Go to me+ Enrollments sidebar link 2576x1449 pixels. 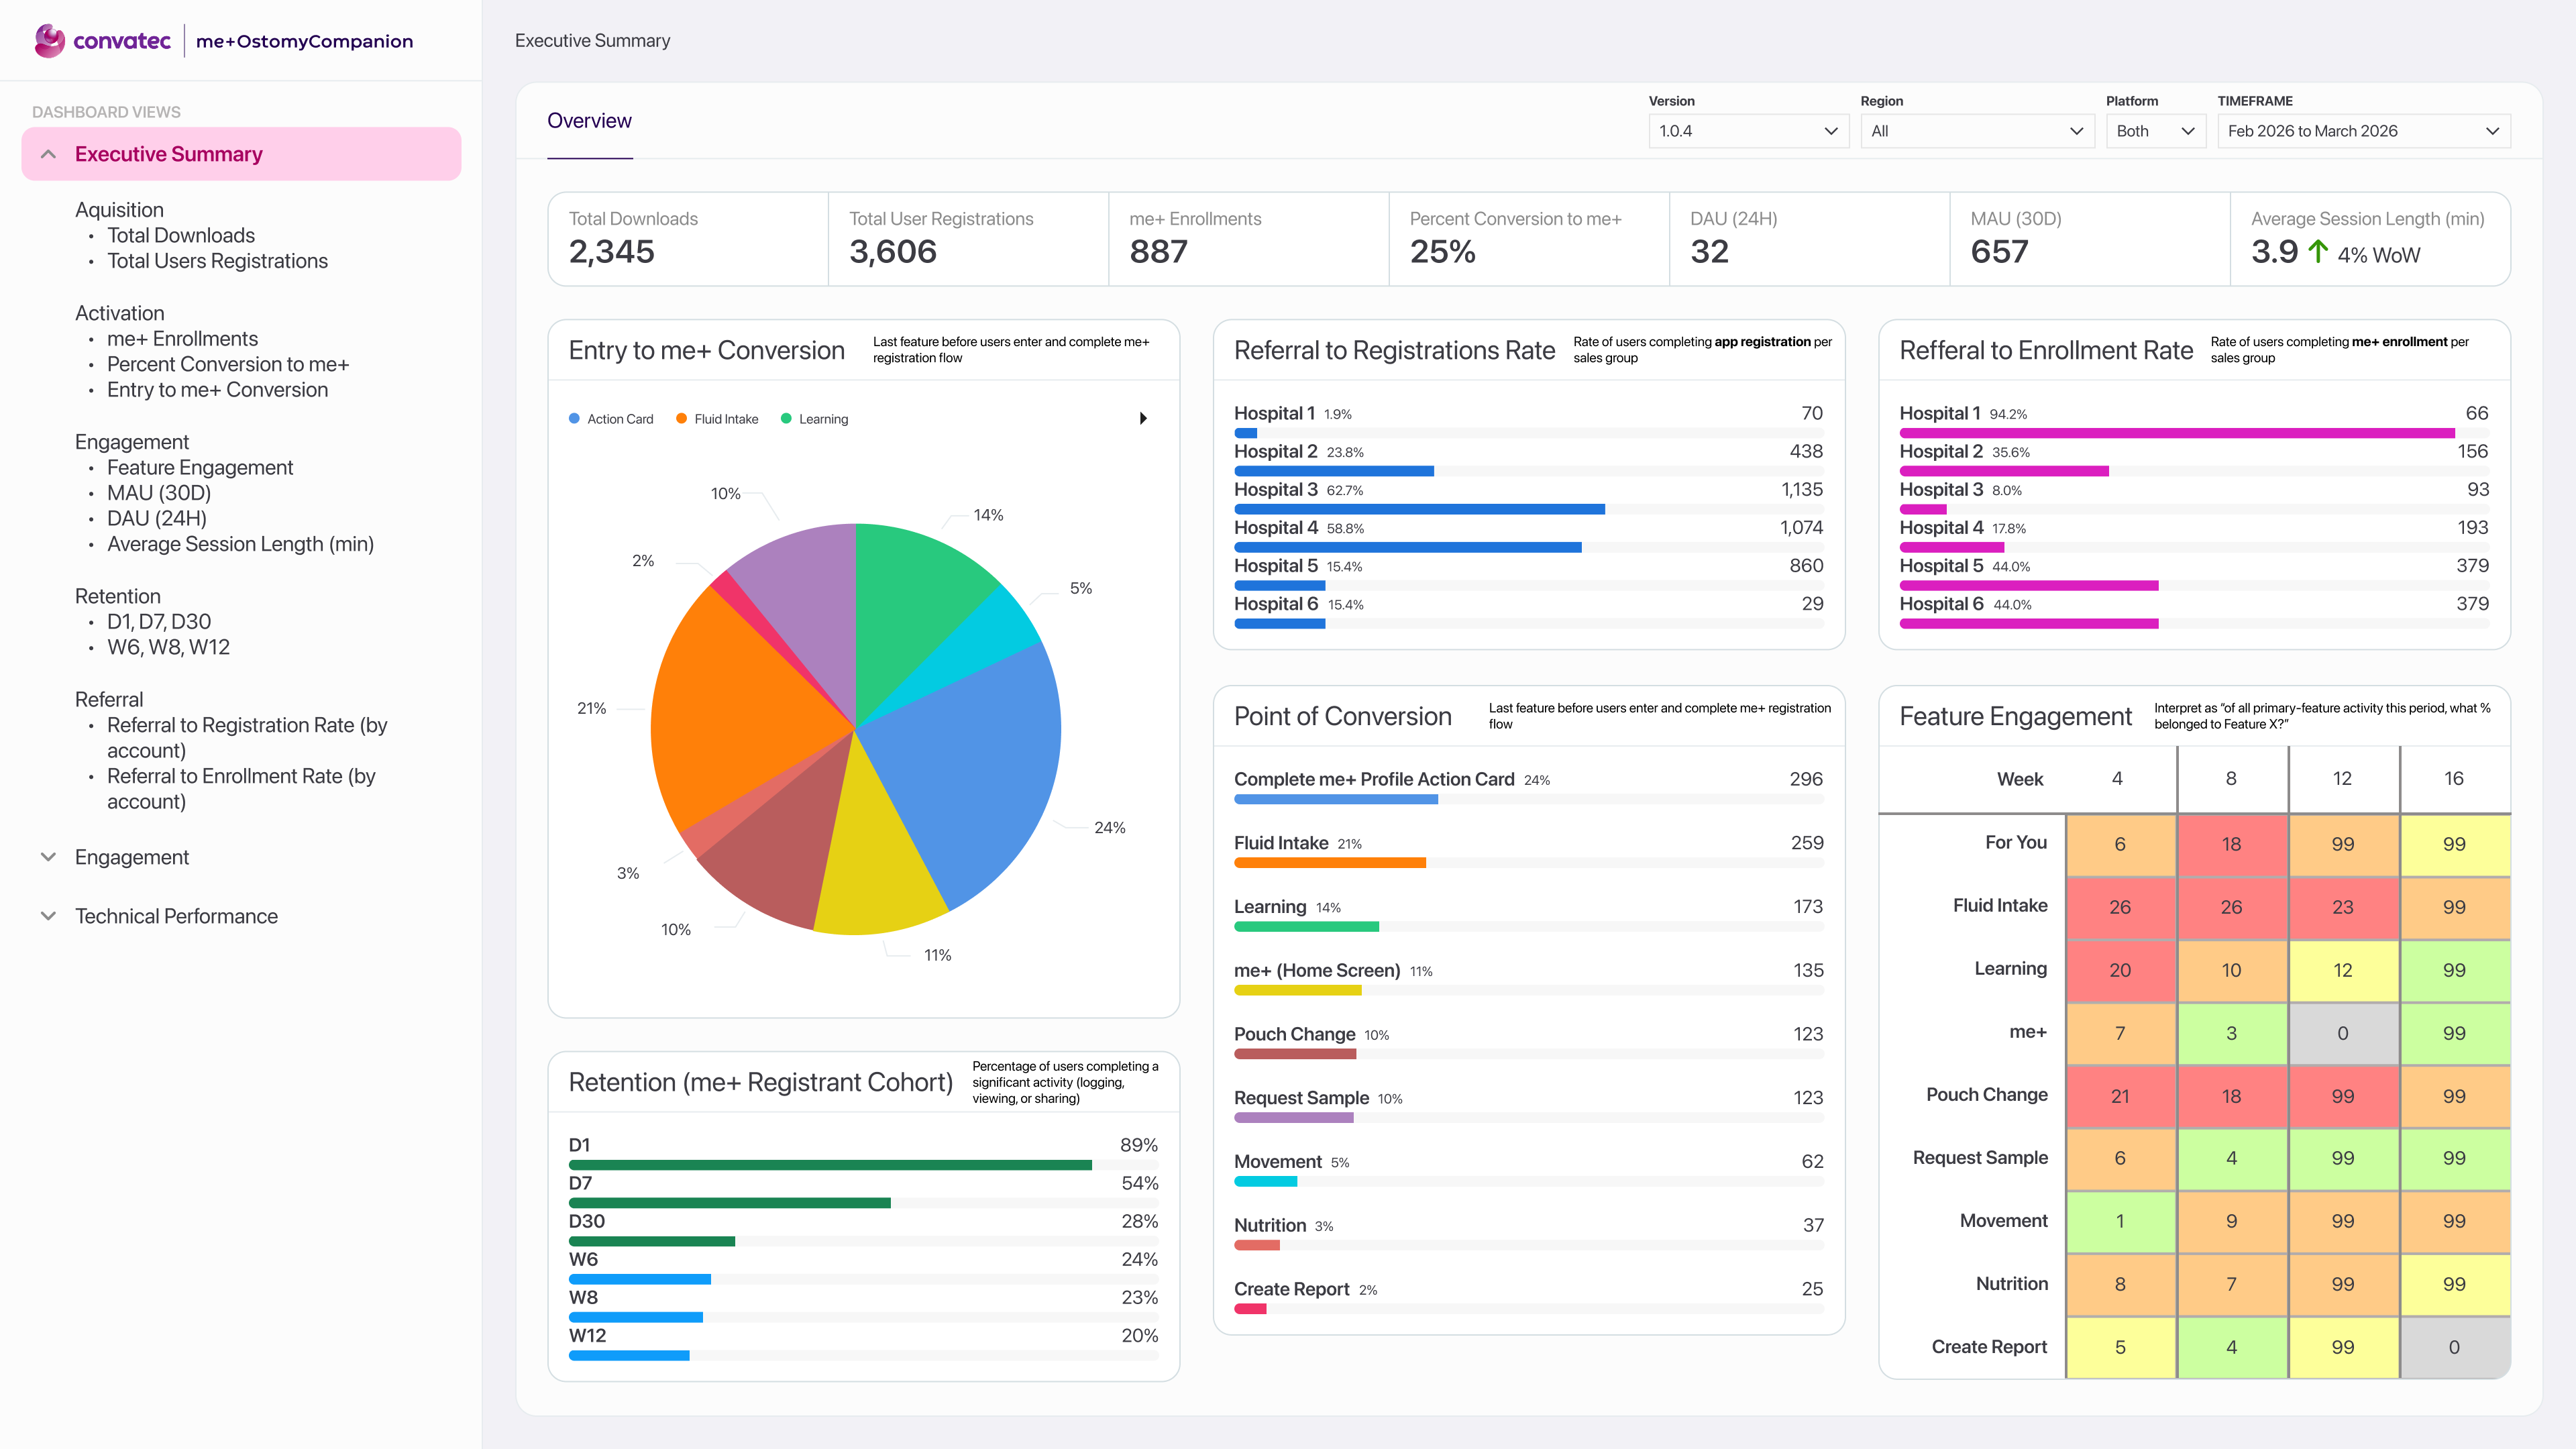click(182, 339)
